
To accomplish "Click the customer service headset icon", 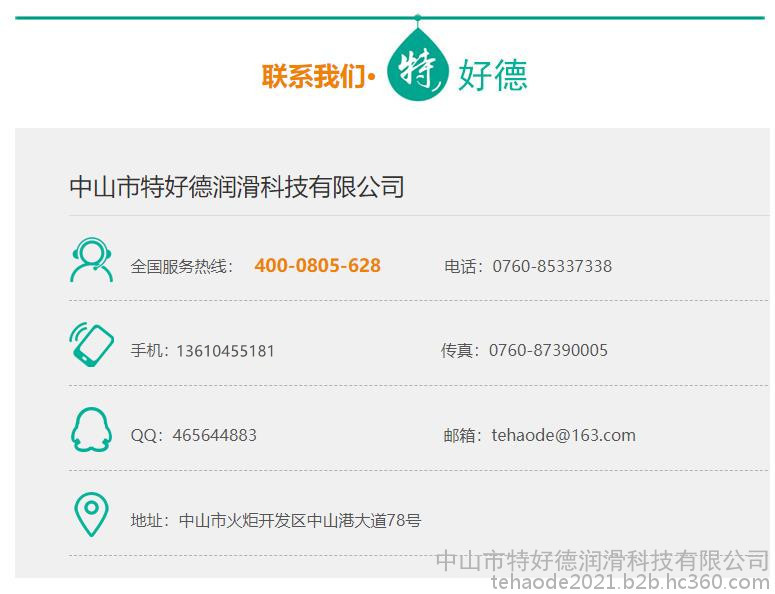I will [x=91, y=260].
